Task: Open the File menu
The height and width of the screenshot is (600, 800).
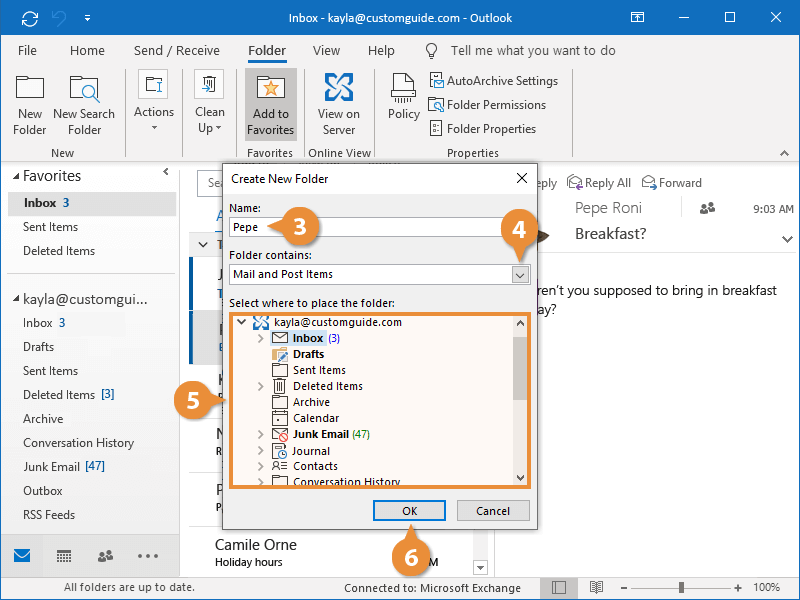Action: pos(27,51)
